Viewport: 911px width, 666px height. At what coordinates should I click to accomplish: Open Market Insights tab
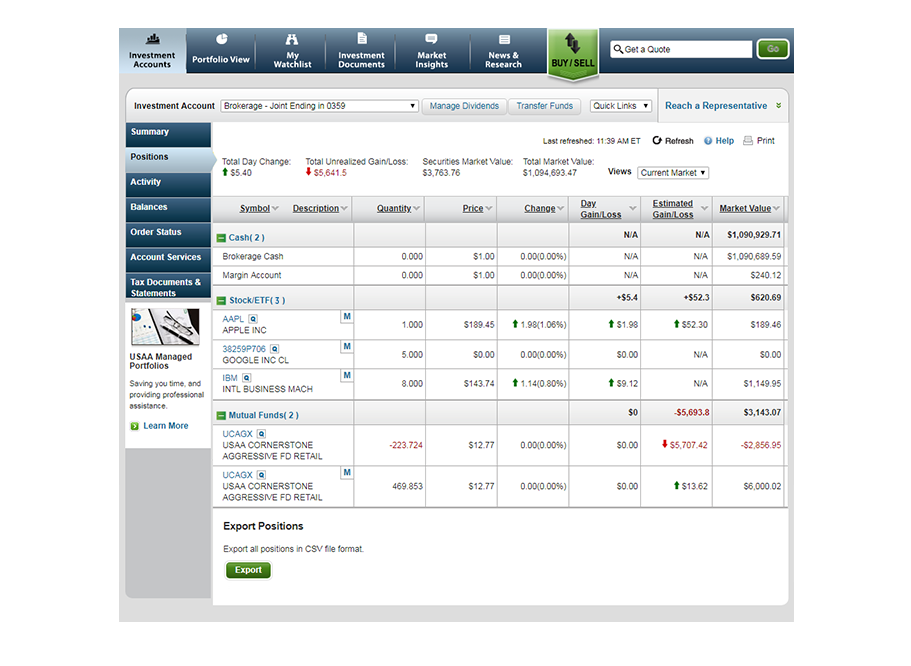point(432,51)
